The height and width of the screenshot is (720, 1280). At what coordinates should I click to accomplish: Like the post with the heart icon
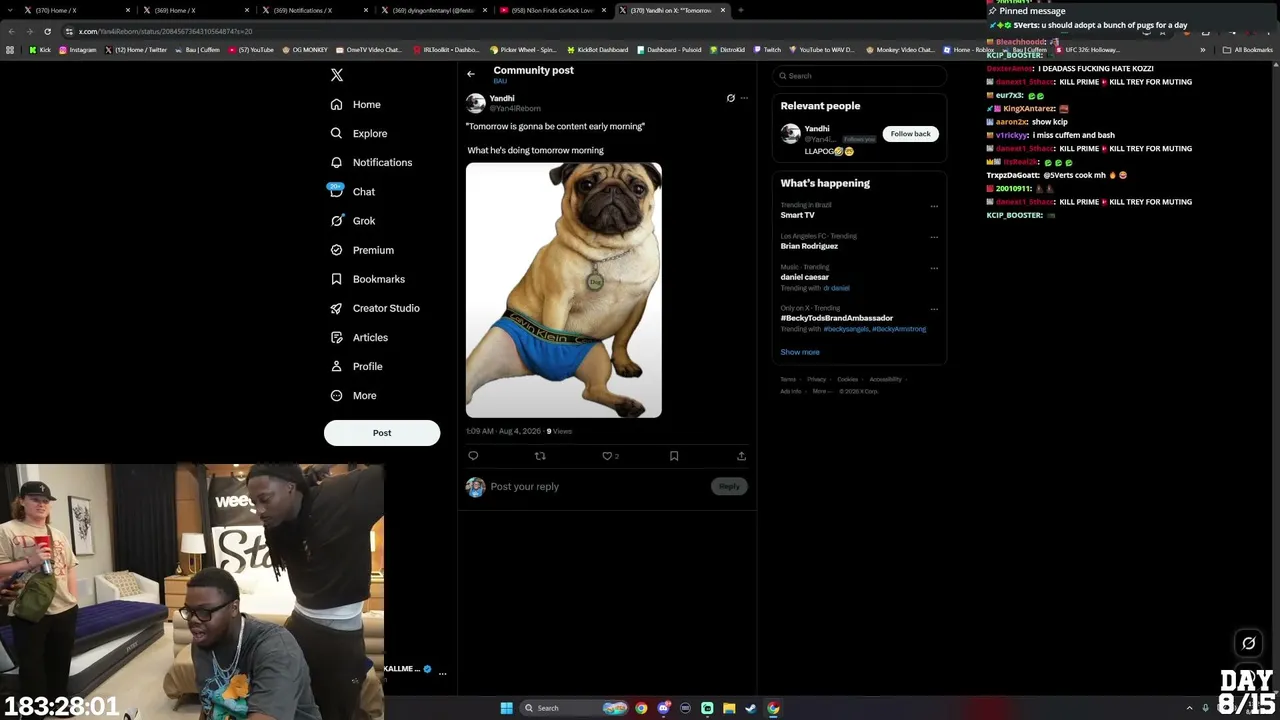coord(607,456)
